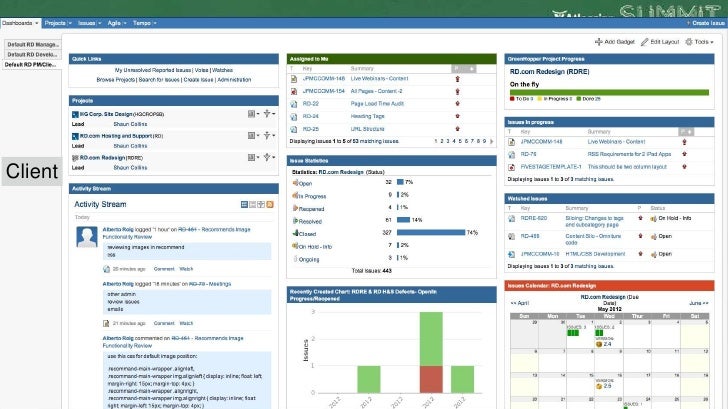Image resolution: width=728 pixels, height=409 pixels.
Task: Click Alberto Roig's avatar in Activity Stream
Action: pyautogui.click(x=87, y=237)
